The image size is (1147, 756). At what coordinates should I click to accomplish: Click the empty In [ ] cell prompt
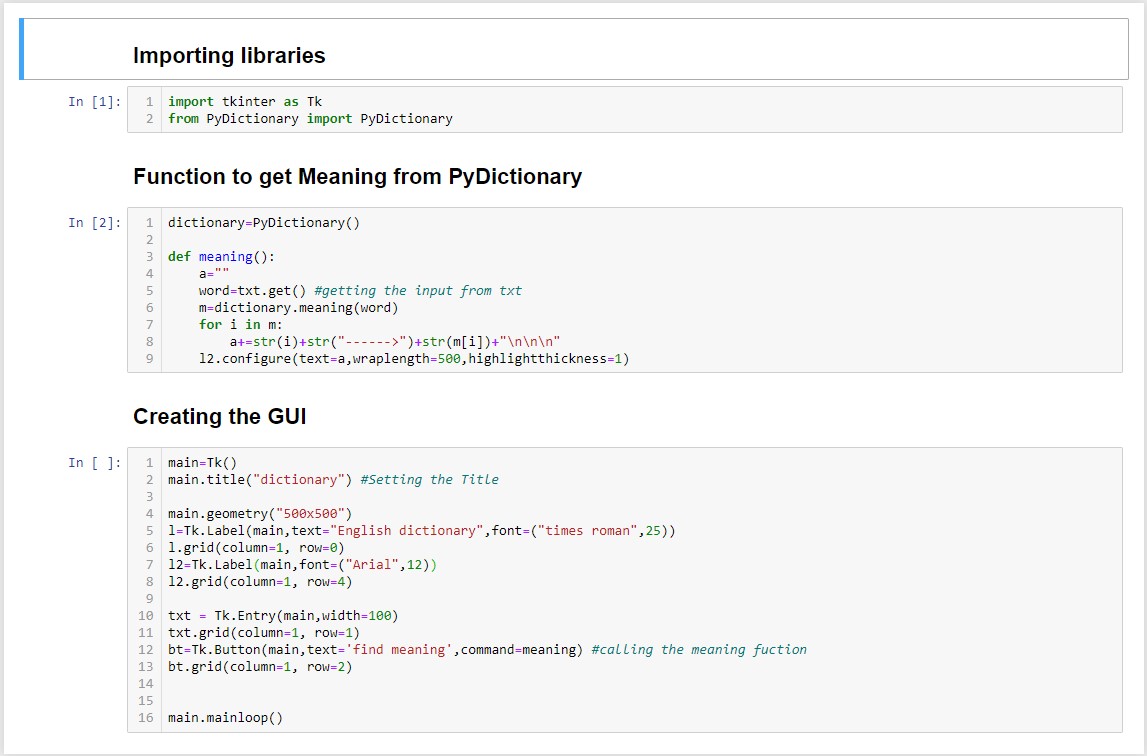(x=94, y=463)
